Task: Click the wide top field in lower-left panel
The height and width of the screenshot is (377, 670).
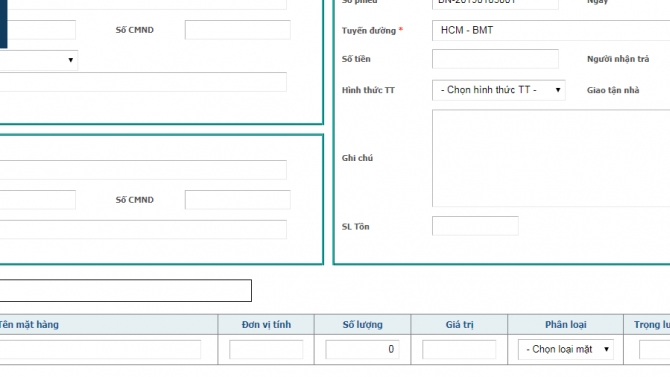Action: coord(143,170)
